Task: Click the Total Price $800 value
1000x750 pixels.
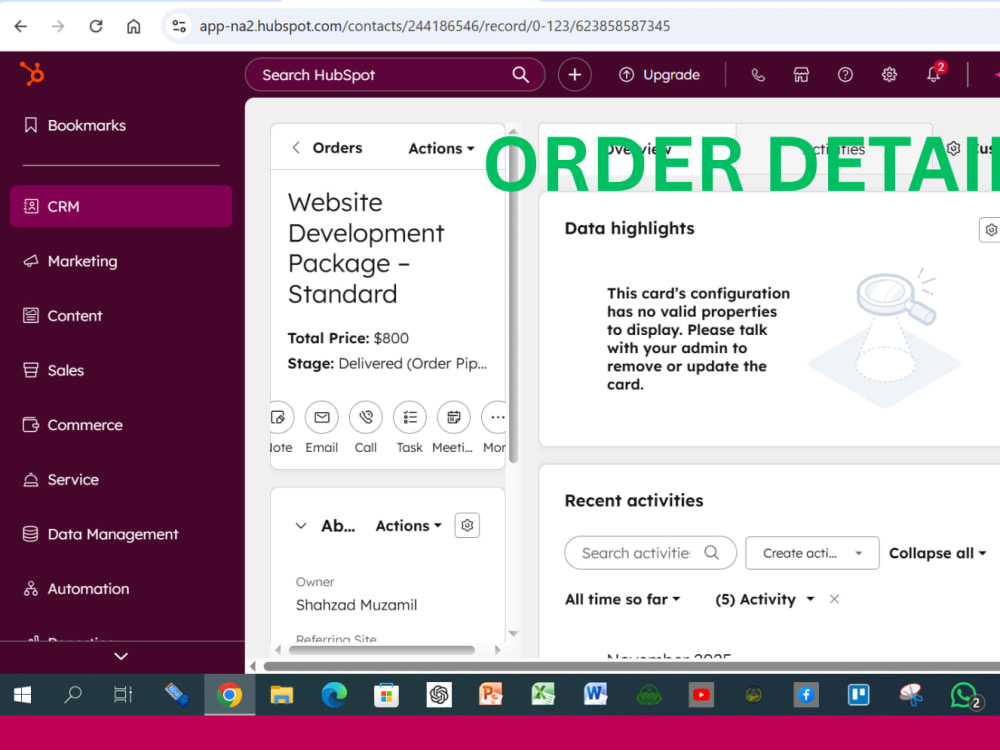Action: click(391, 338)
